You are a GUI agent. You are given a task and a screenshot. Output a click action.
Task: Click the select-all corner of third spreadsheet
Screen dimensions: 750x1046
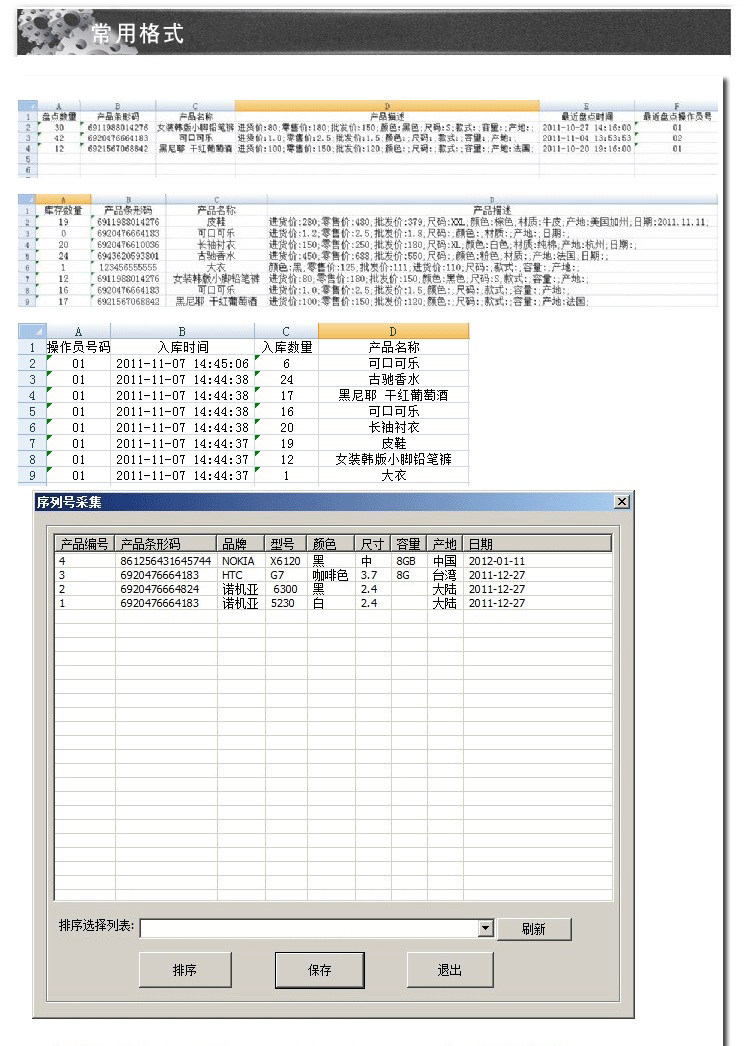[x=32, y=331]
